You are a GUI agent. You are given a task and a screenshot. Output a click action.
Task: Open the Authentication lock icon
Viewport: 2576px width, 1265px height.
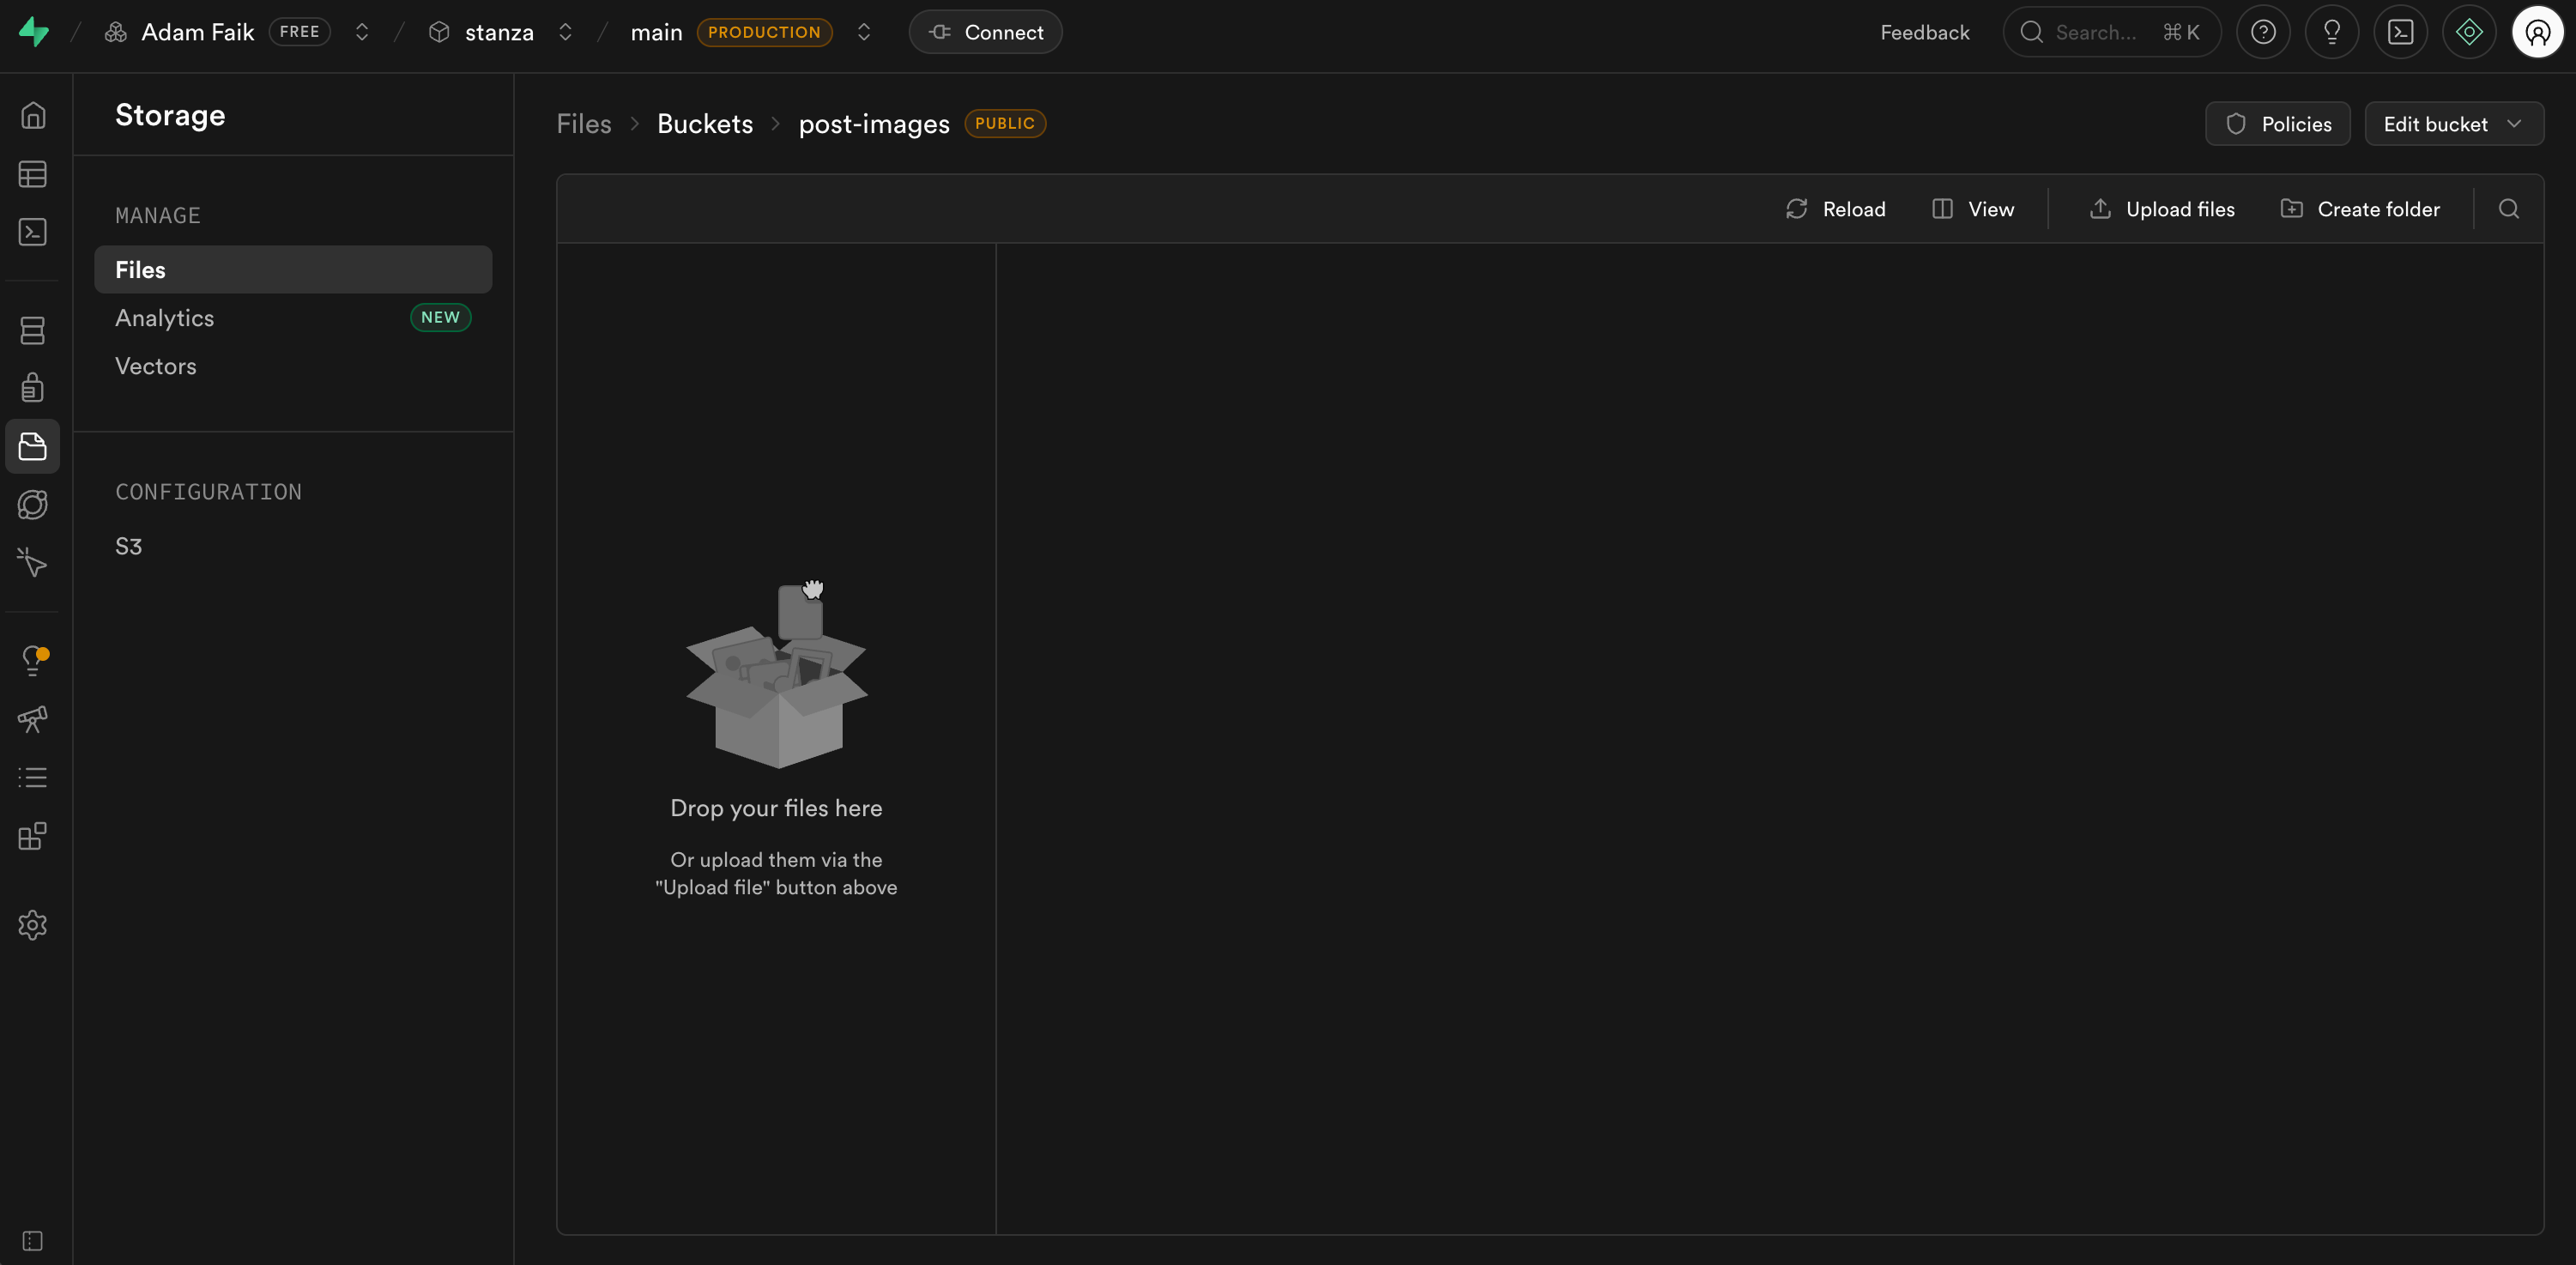pos(32,387)
